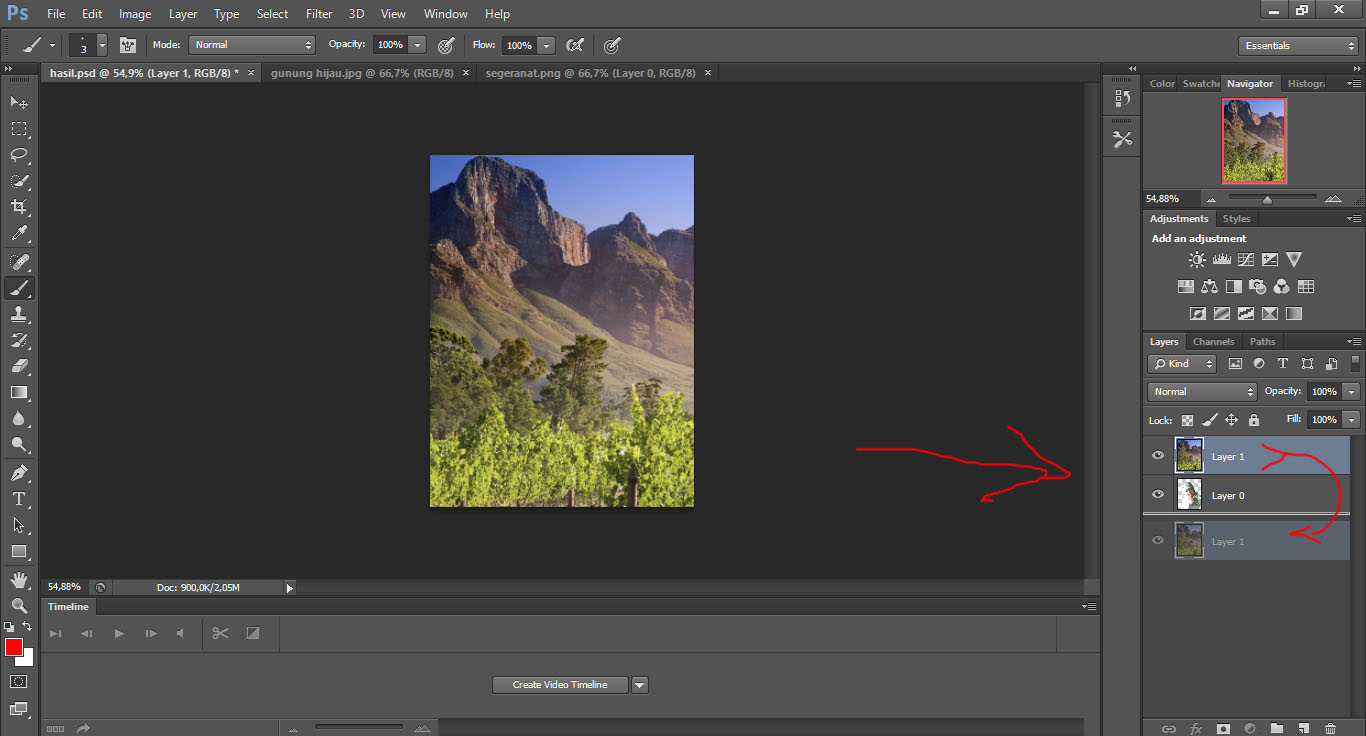Select the Eyedropper tool
This screenshot has width=1366, height=736.
point(19,234)
